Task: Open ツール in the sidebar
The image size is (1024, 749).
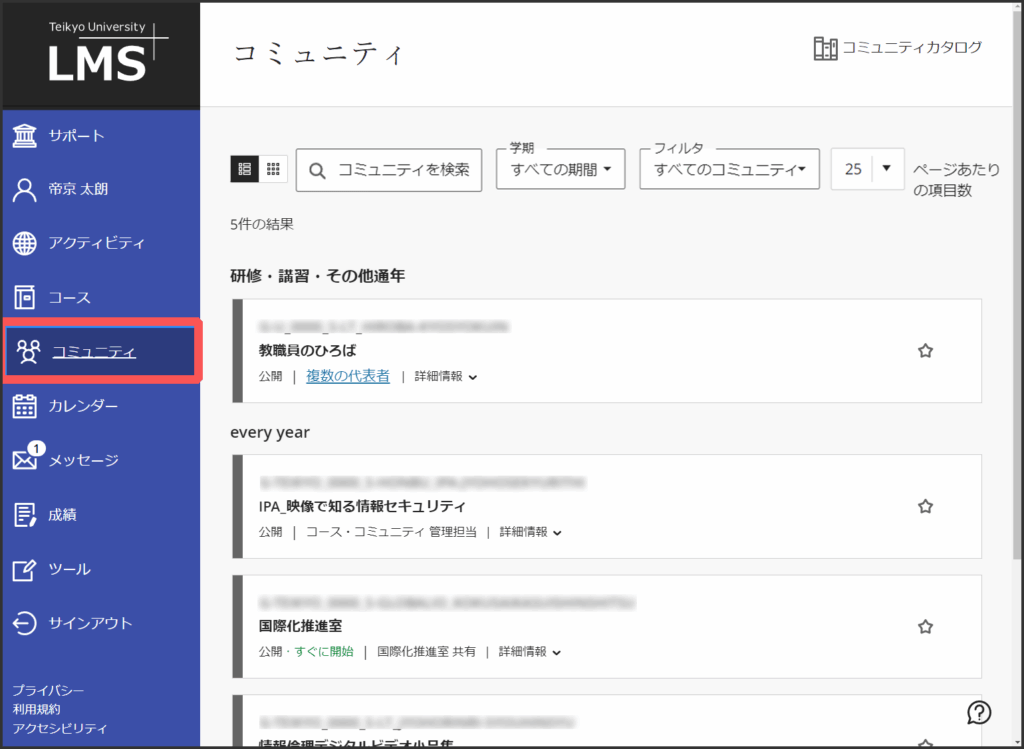Action: pyautogui.click(x=101, y=569)
